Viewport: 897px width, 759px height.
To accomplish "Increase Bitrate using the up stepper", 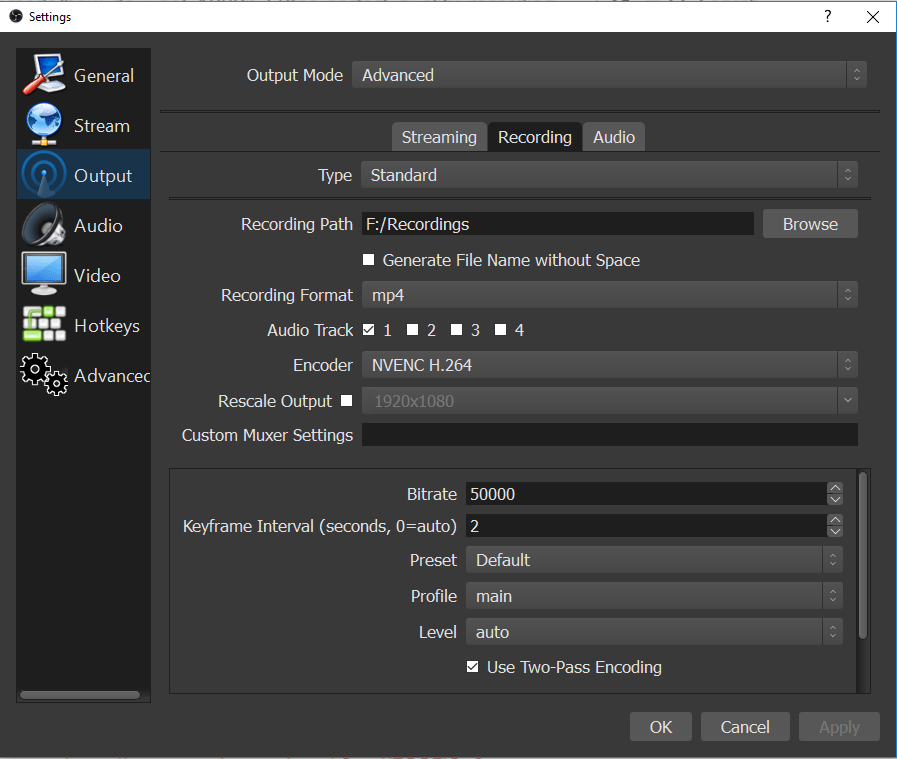I will click(x=835, y=488).
